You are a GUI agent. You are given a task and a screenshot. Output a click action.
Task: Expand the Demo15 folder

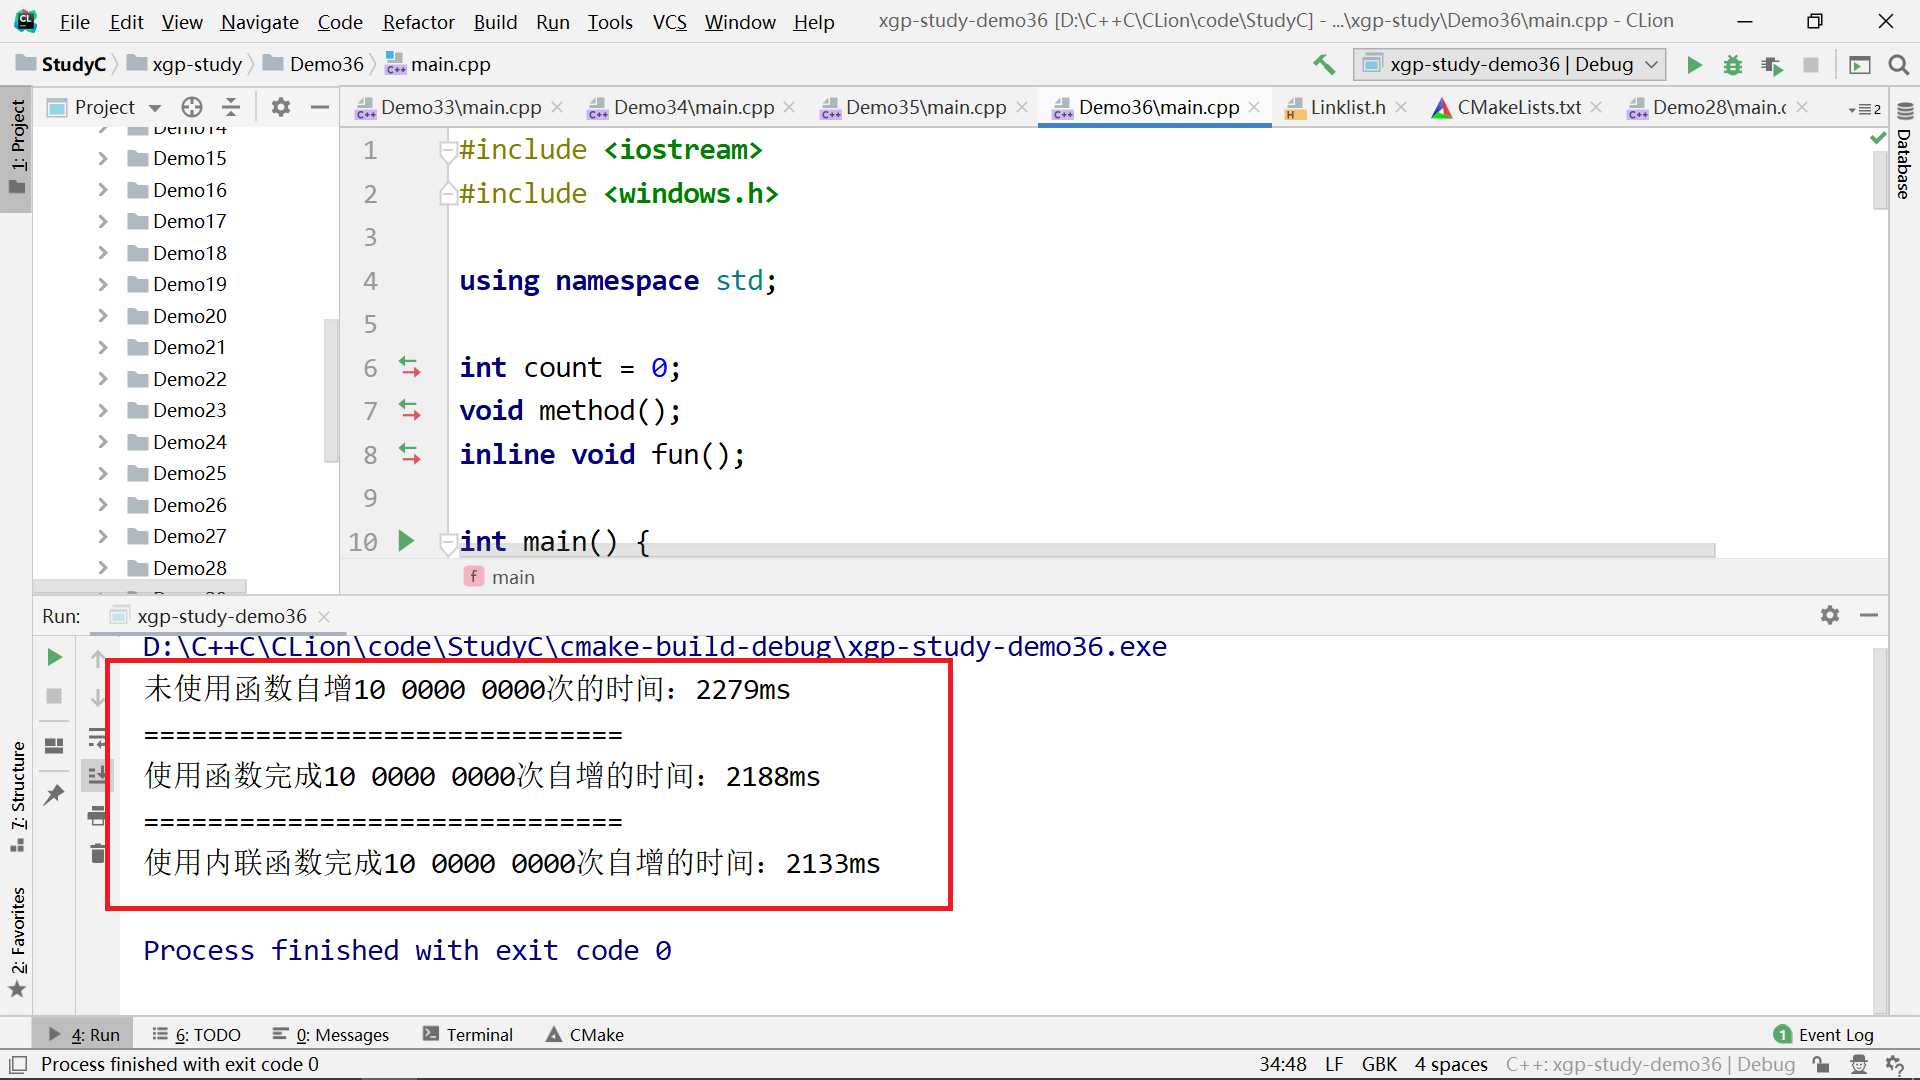pos(103,158)
